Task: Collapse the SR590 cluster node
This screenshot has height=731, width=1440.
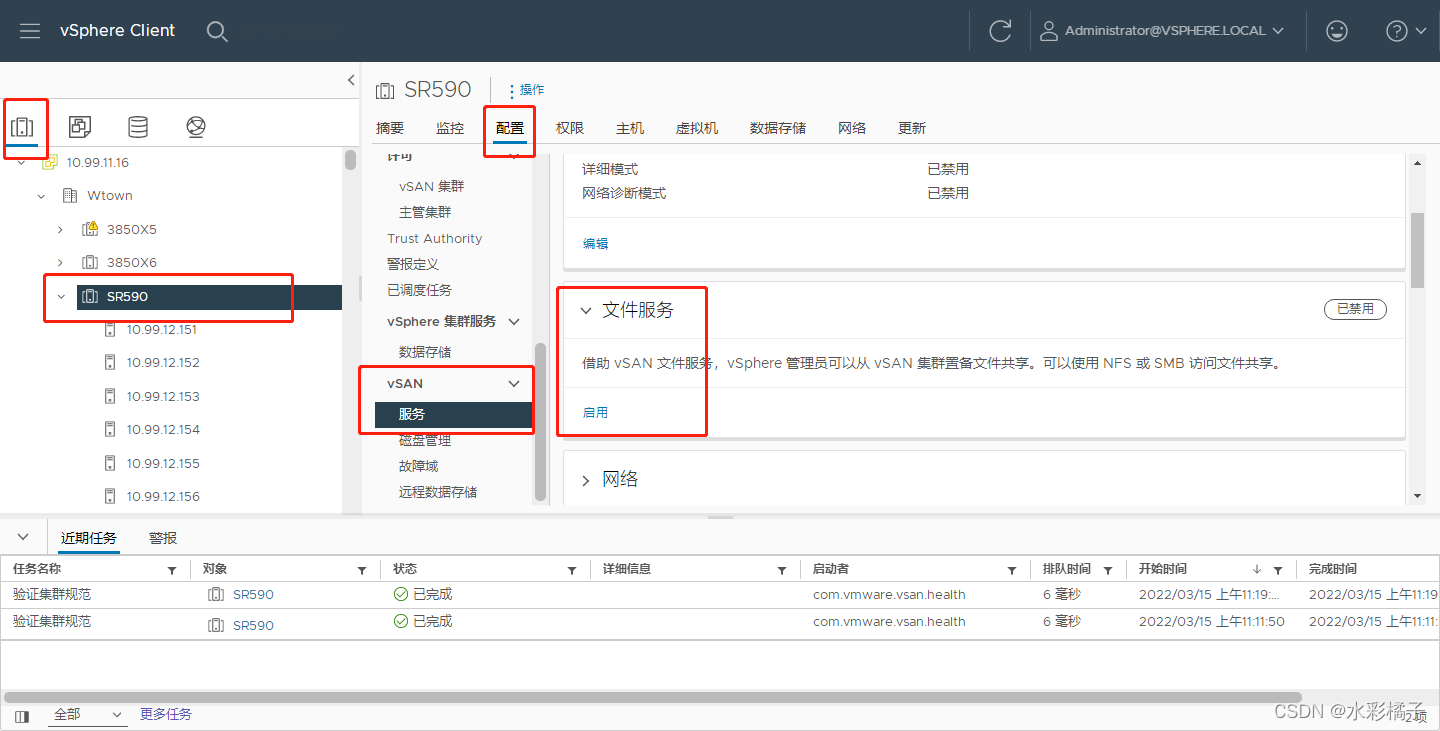Action: (61, 297)
